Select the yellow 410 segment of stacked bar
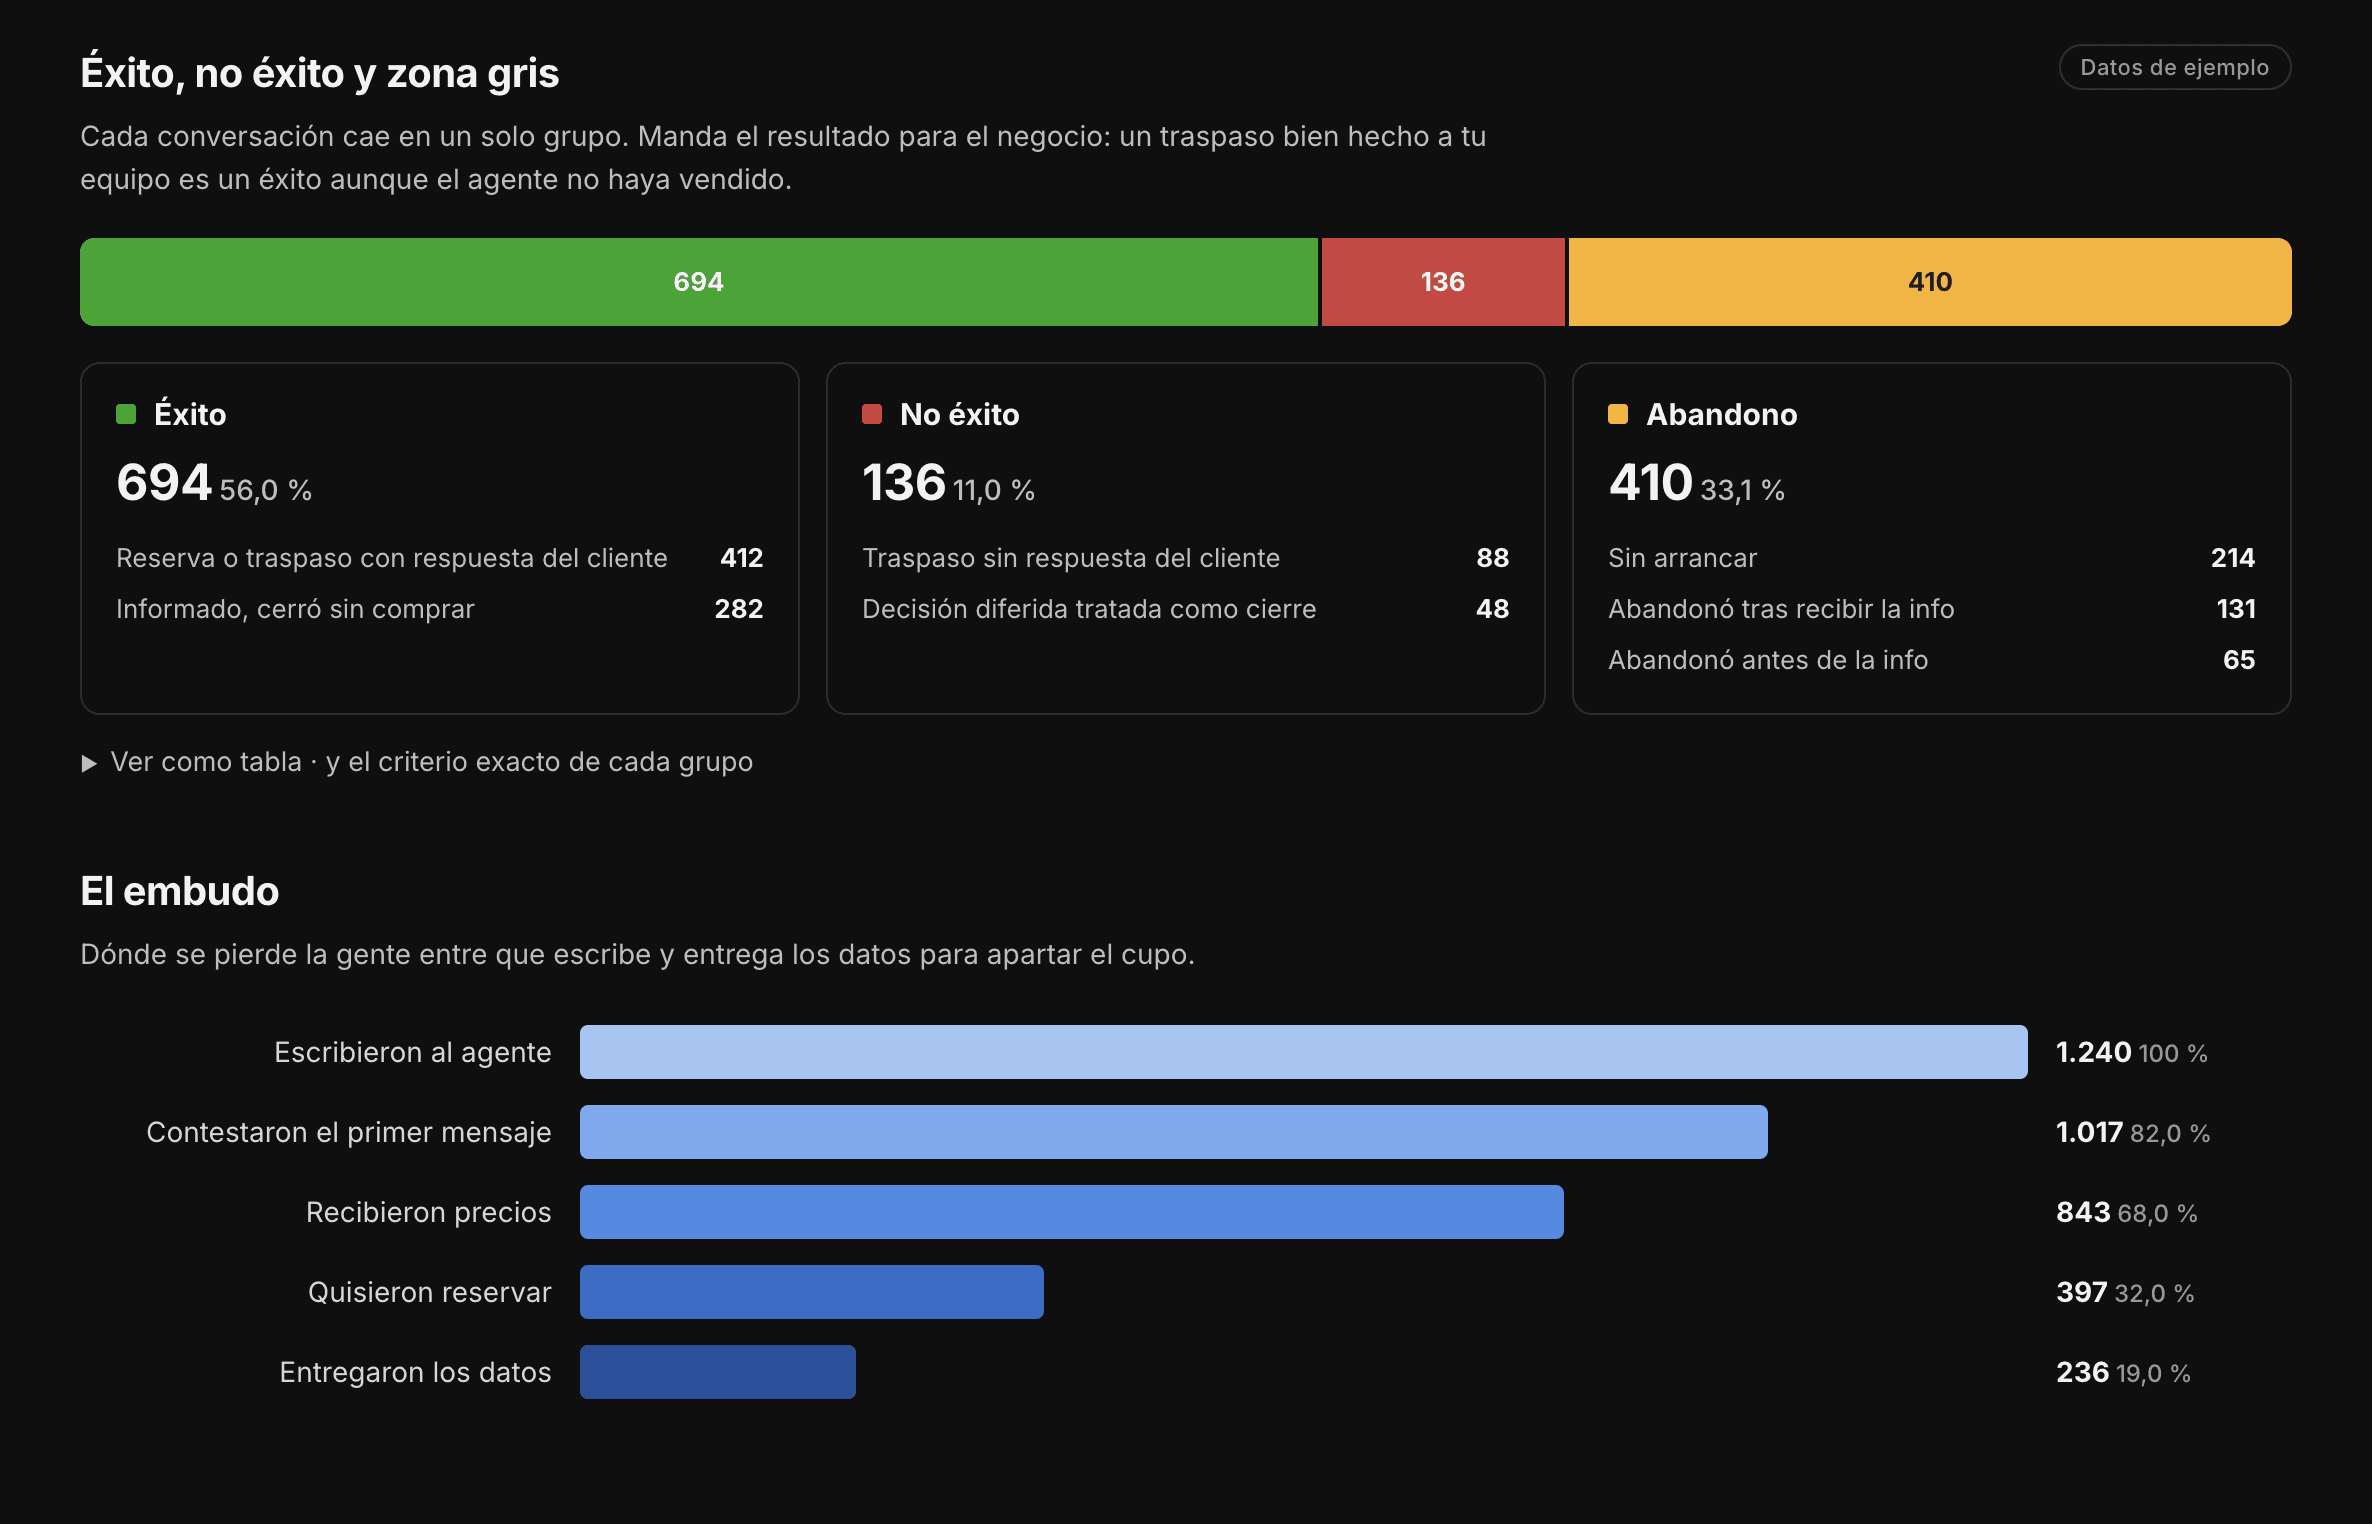The image size is (2372, 1524). tap(1930, 282)
